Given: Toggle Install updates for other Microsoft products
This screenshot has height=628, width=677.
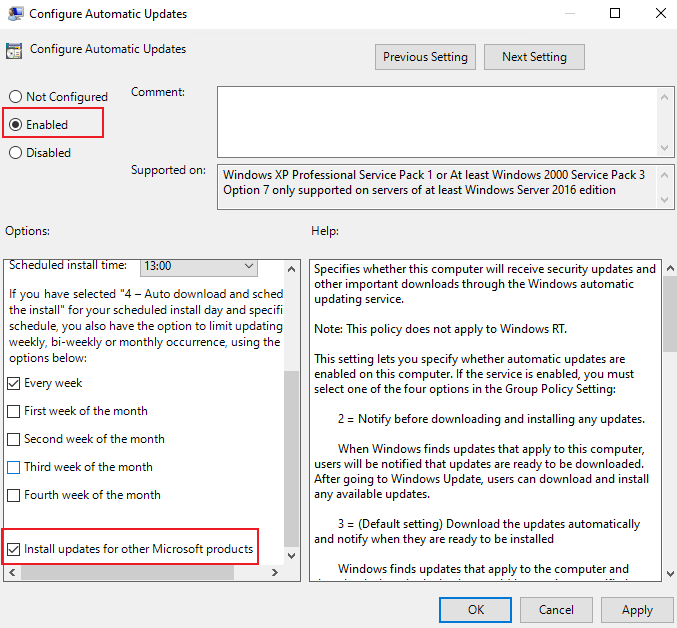Looking at the screenshot, I should tap(14, 549).
